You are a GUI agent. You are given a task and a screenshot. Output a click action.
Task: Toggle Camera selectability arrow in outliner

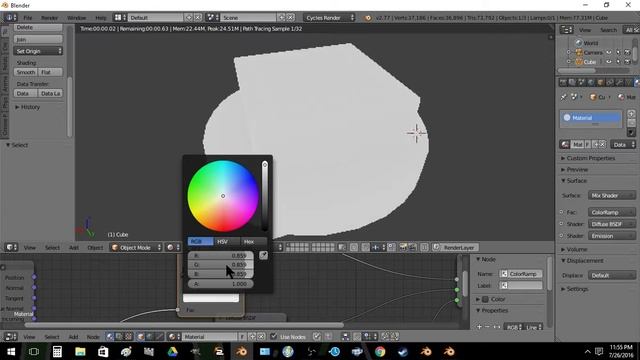pos(618,52)
